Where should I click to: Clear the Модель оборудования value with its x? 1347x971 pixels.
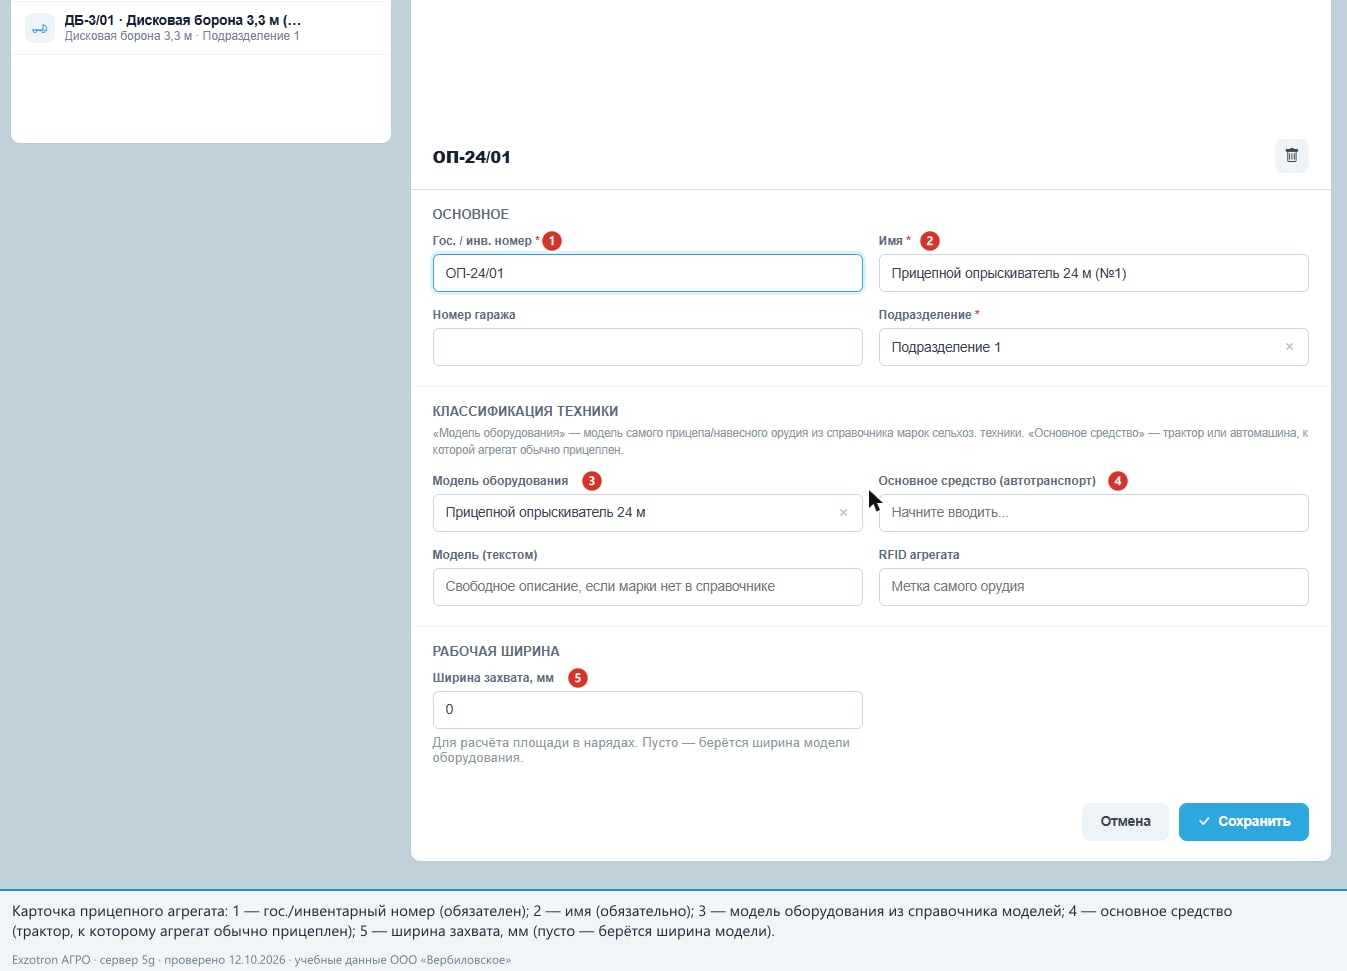(x=843, y=513)
